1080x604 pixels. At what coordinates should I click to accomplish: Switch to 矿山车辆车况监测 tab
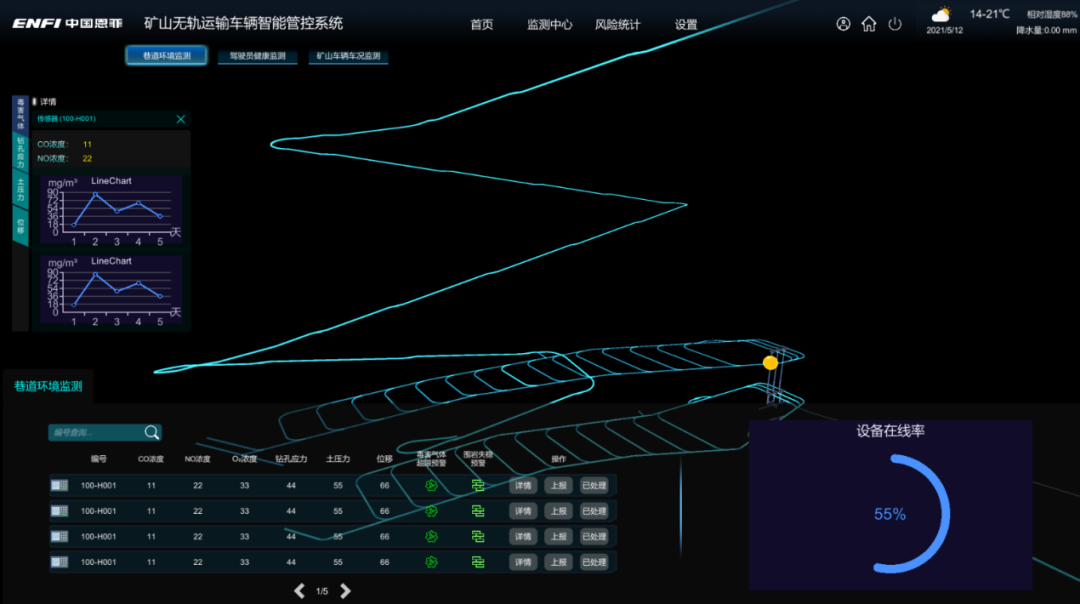(348, 56)
